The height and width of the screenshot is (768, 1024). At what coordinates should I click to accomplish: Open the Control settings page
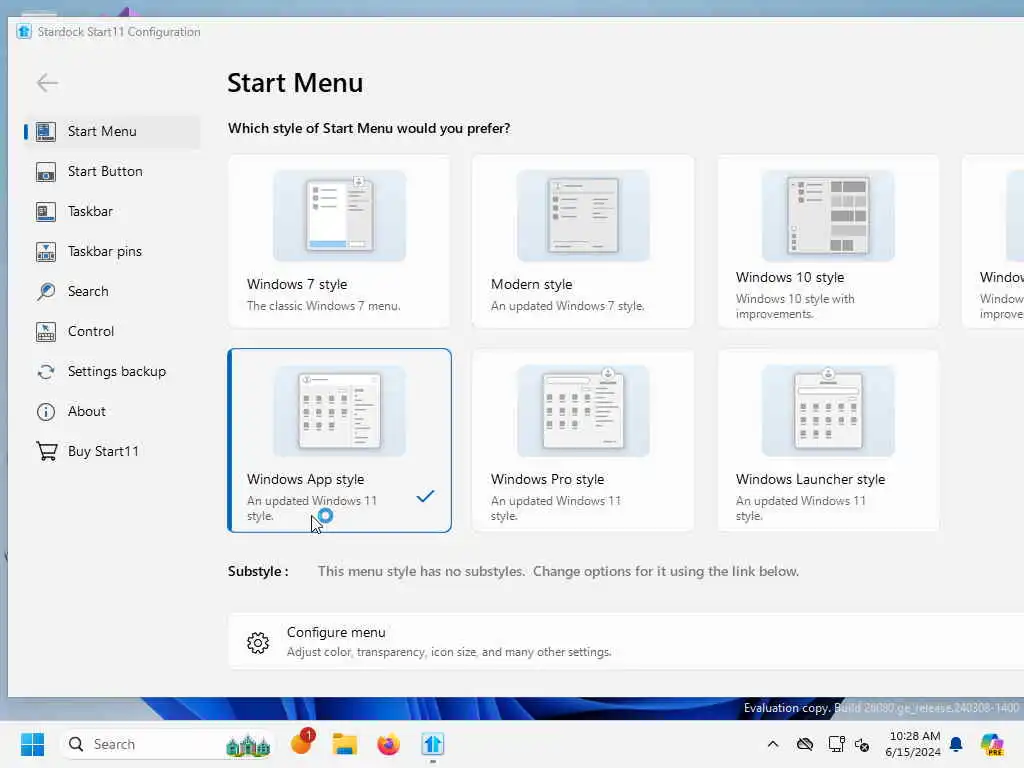(x=112, y=332)
